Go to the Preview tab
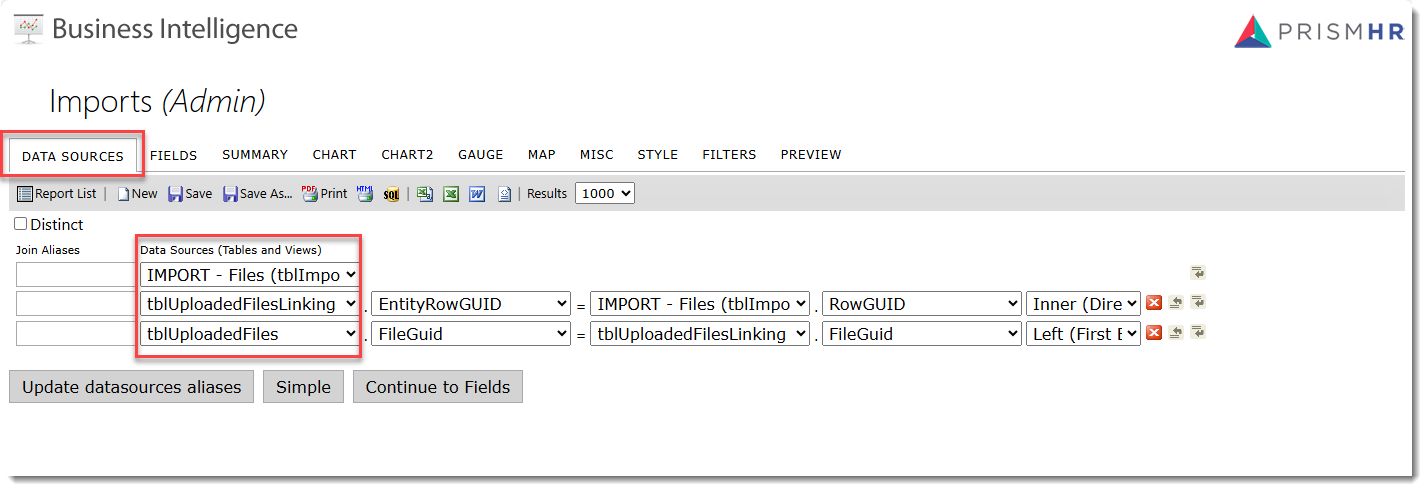This screenshot has height=491, width=1427. (x=810, y=155)
